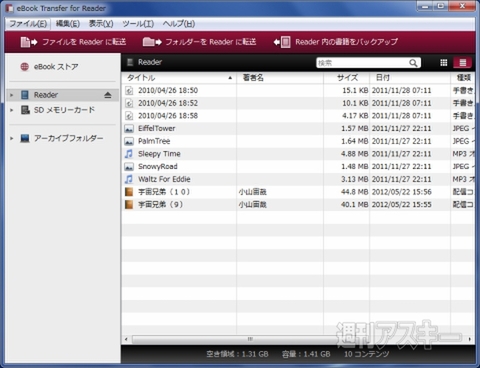Select the SnowyRoad title
This screenshot has height=368, width=480.
158,167
